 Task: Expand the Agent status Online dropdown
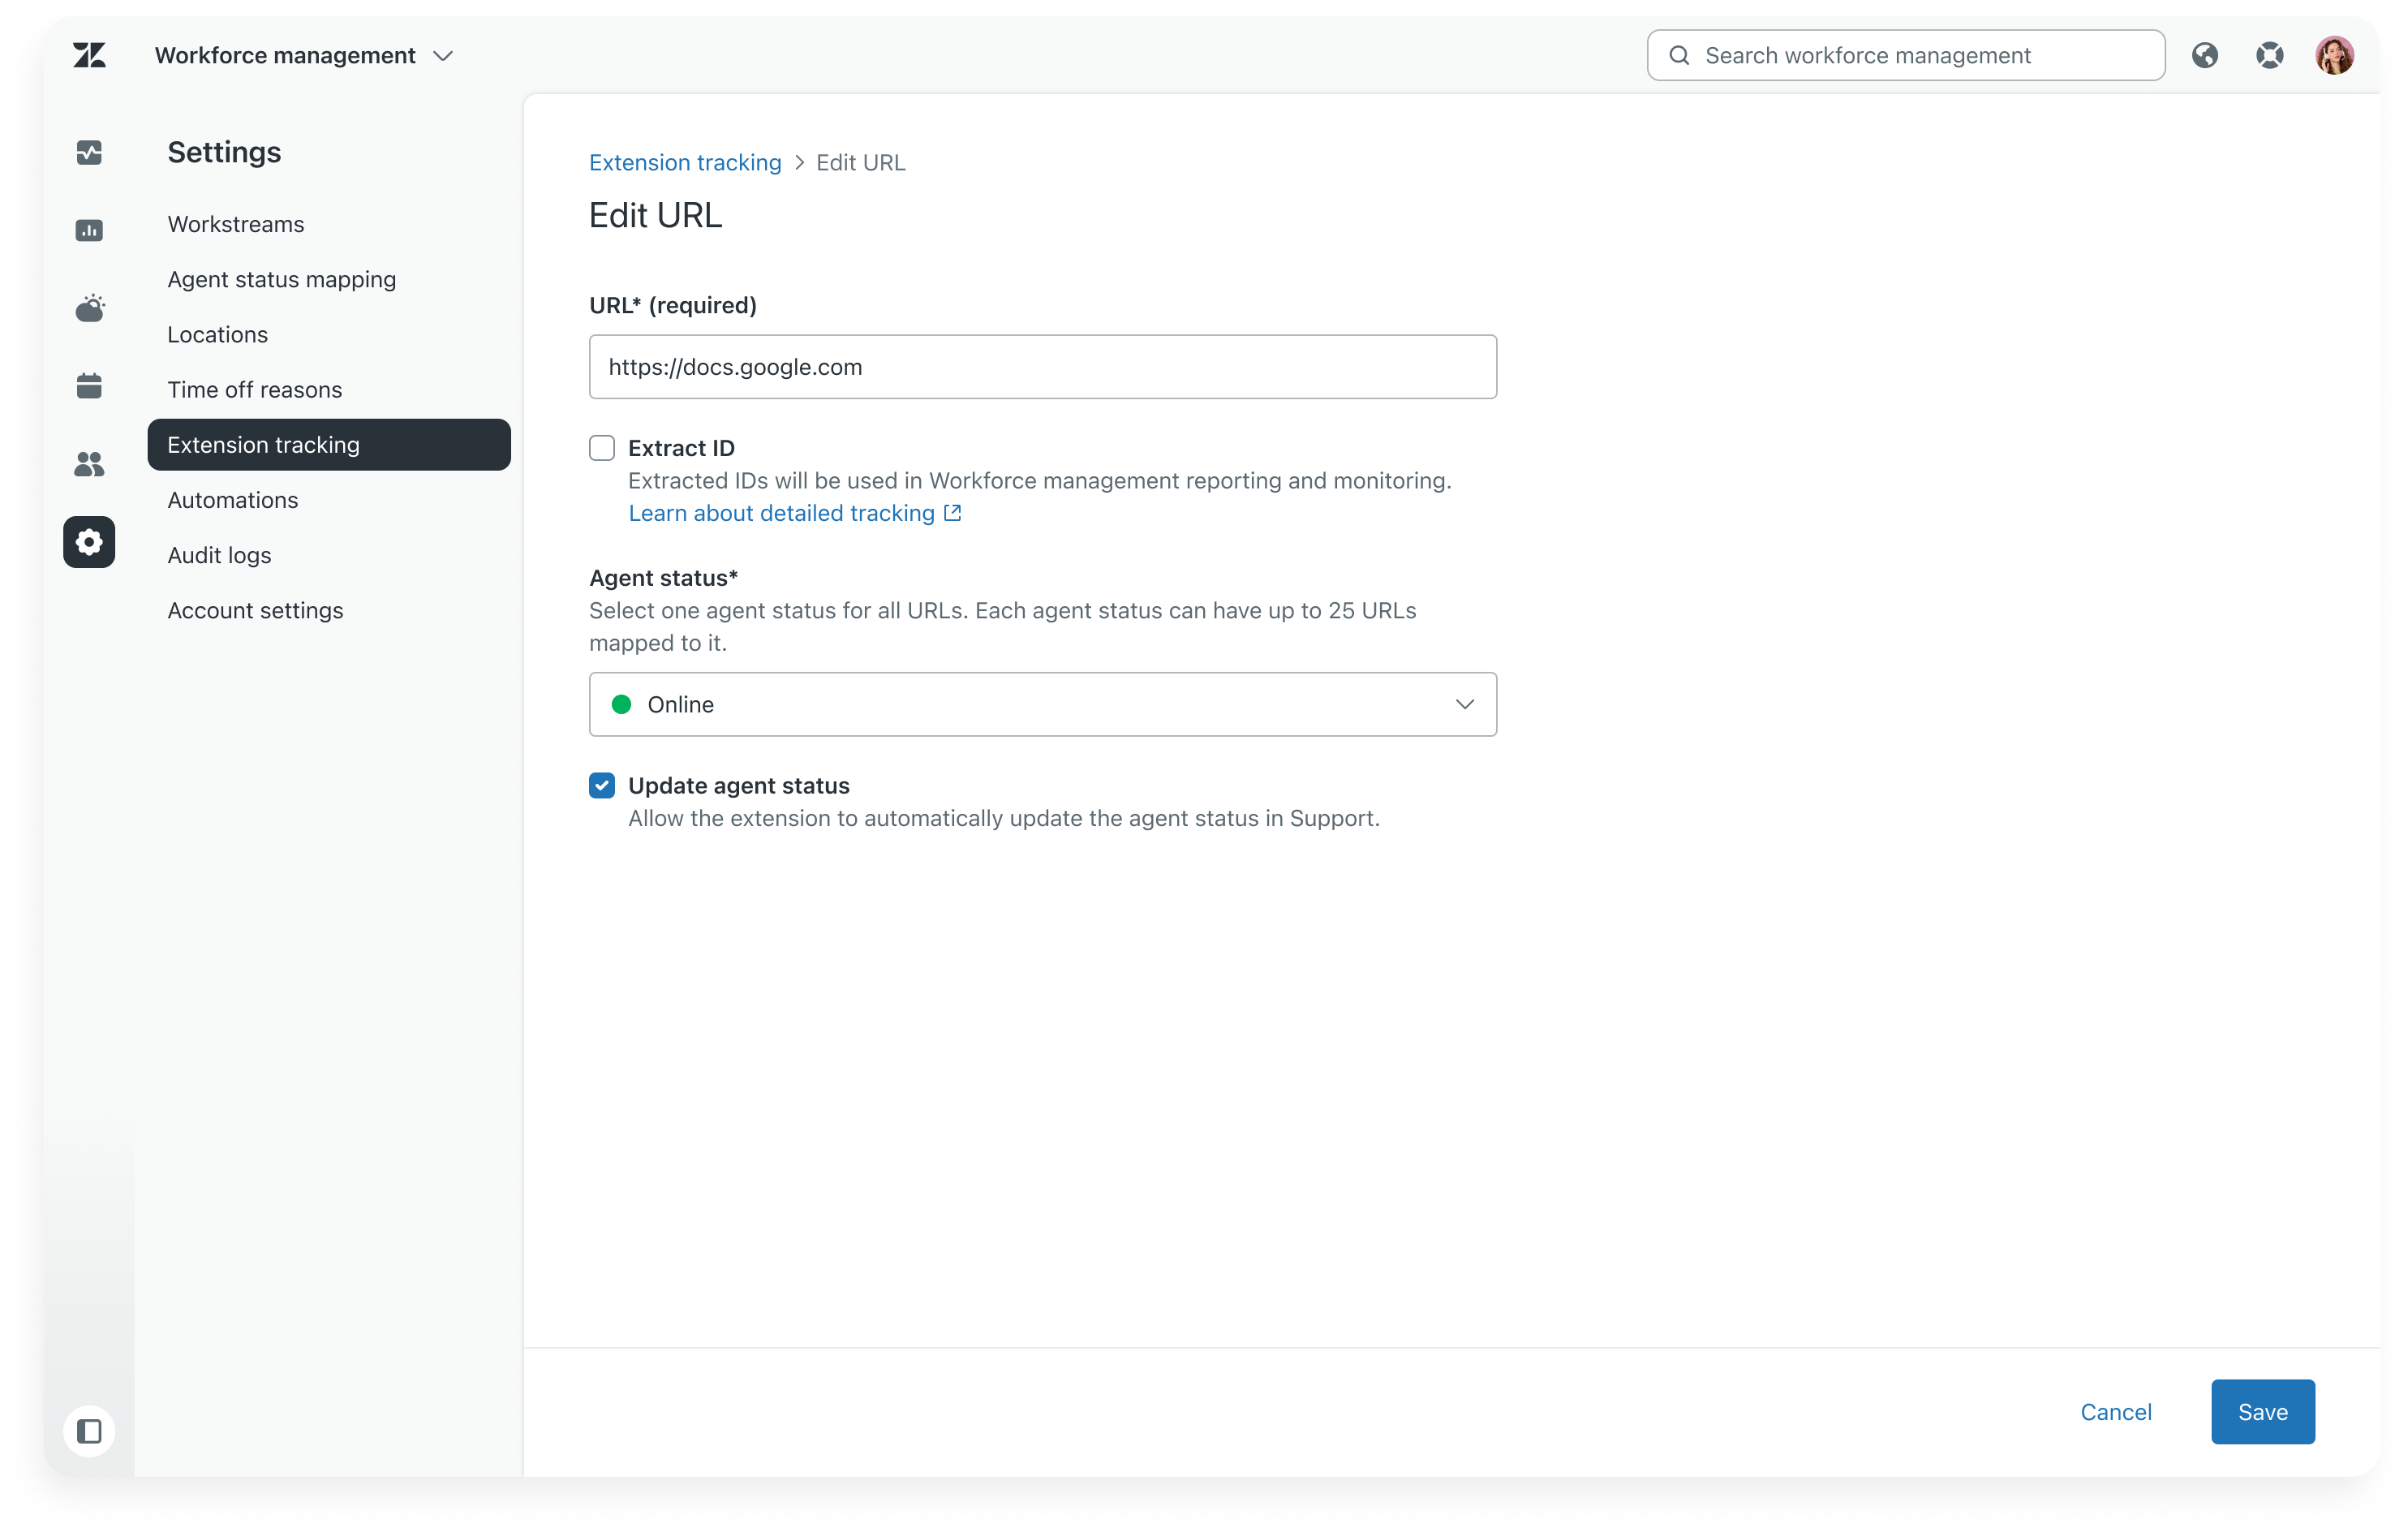(x=1043, y=705)
